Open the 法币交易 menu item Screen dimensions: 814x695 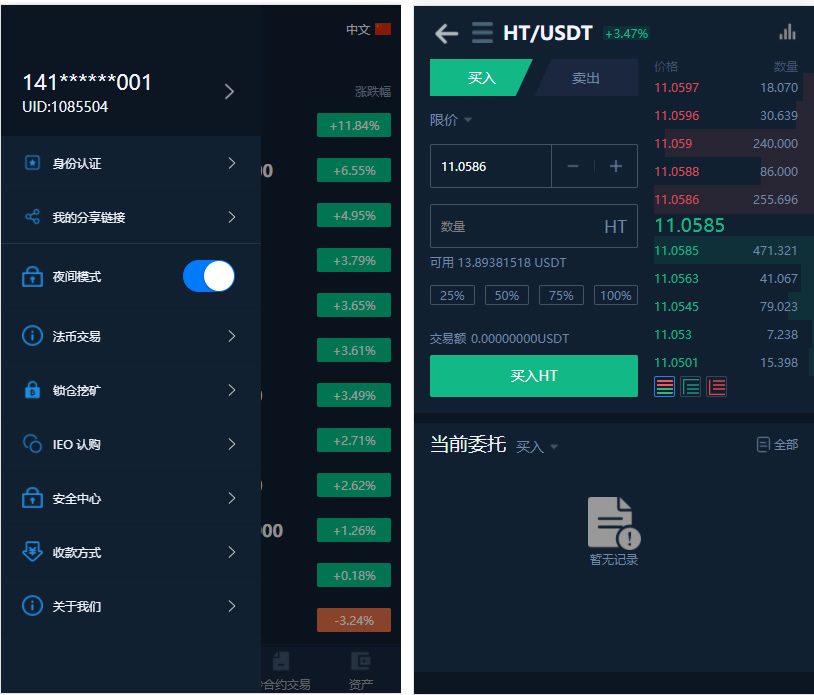point(130,336)
